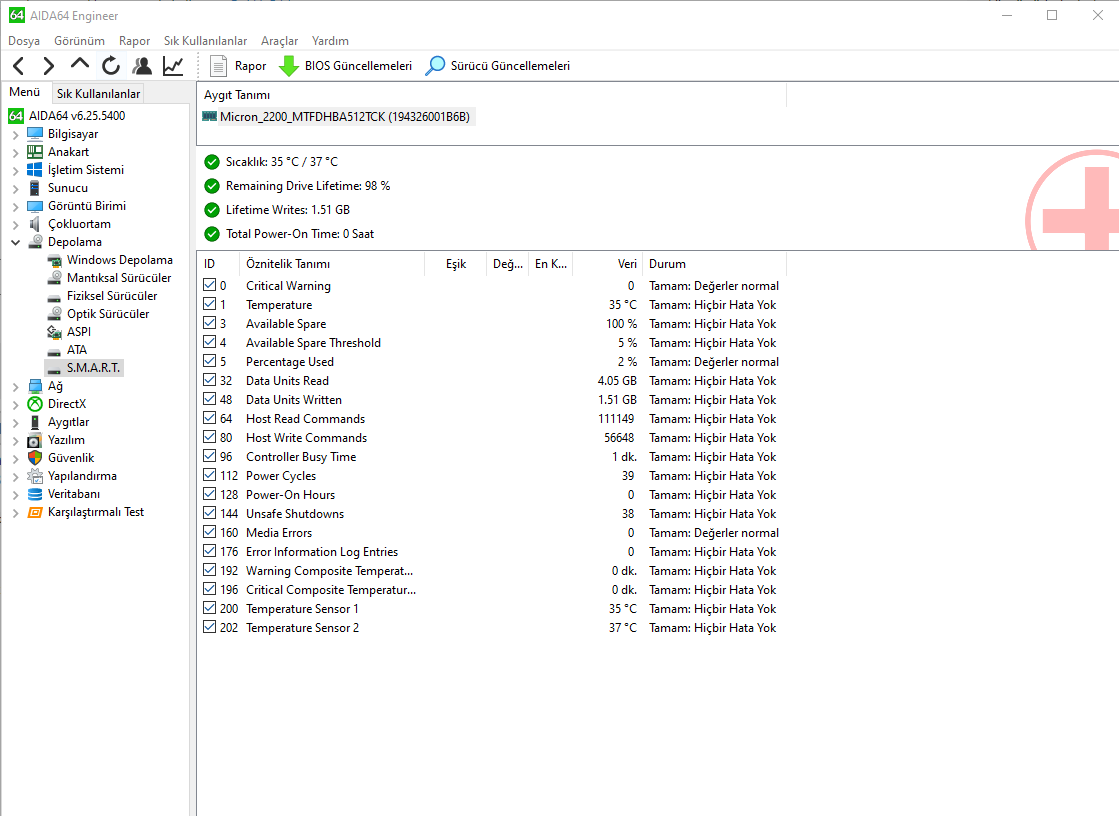Open the ASPI item
The height and width of the screenshot is (816, 1119).
pos(69,332)
